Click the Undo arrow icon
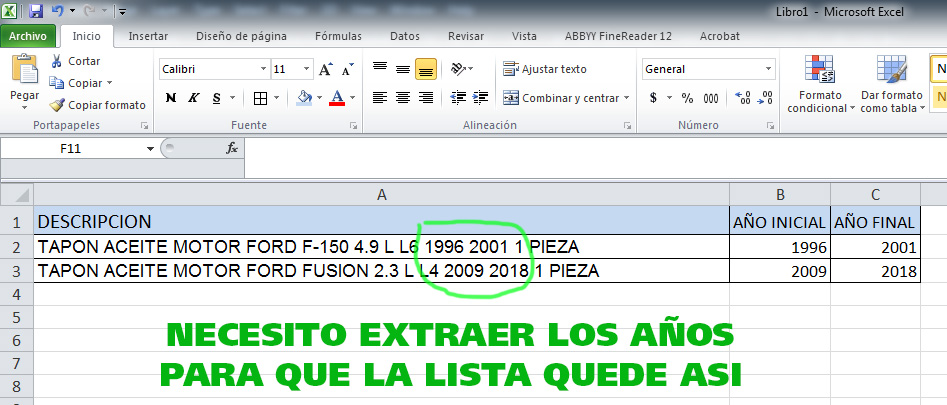Image resolution: width=947 pixels, height=405 pixels. pyautogui.click(x=57, y=10)
